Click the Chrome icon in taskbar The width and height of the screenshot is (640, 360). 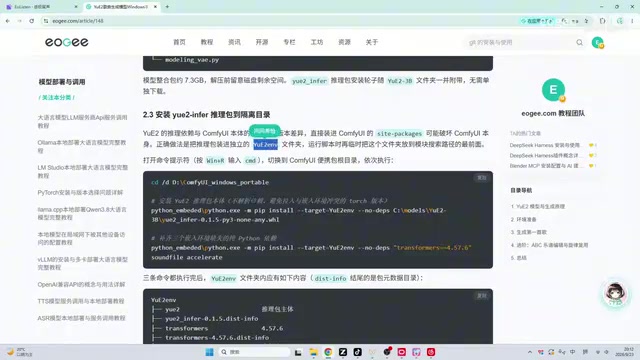(x=328, y=352)
